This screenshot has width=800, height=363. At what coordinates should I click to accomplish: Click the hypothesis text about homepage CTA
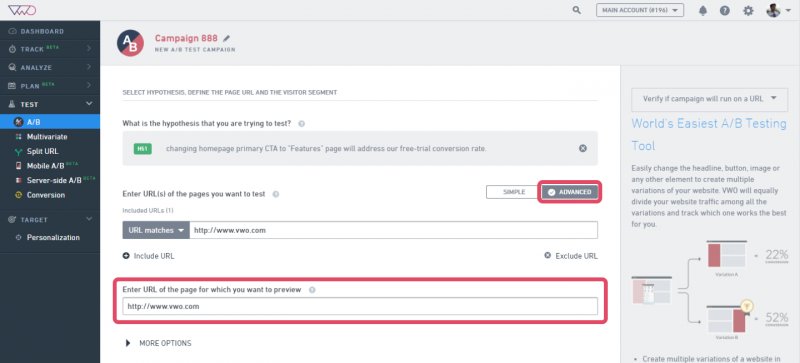326,149
